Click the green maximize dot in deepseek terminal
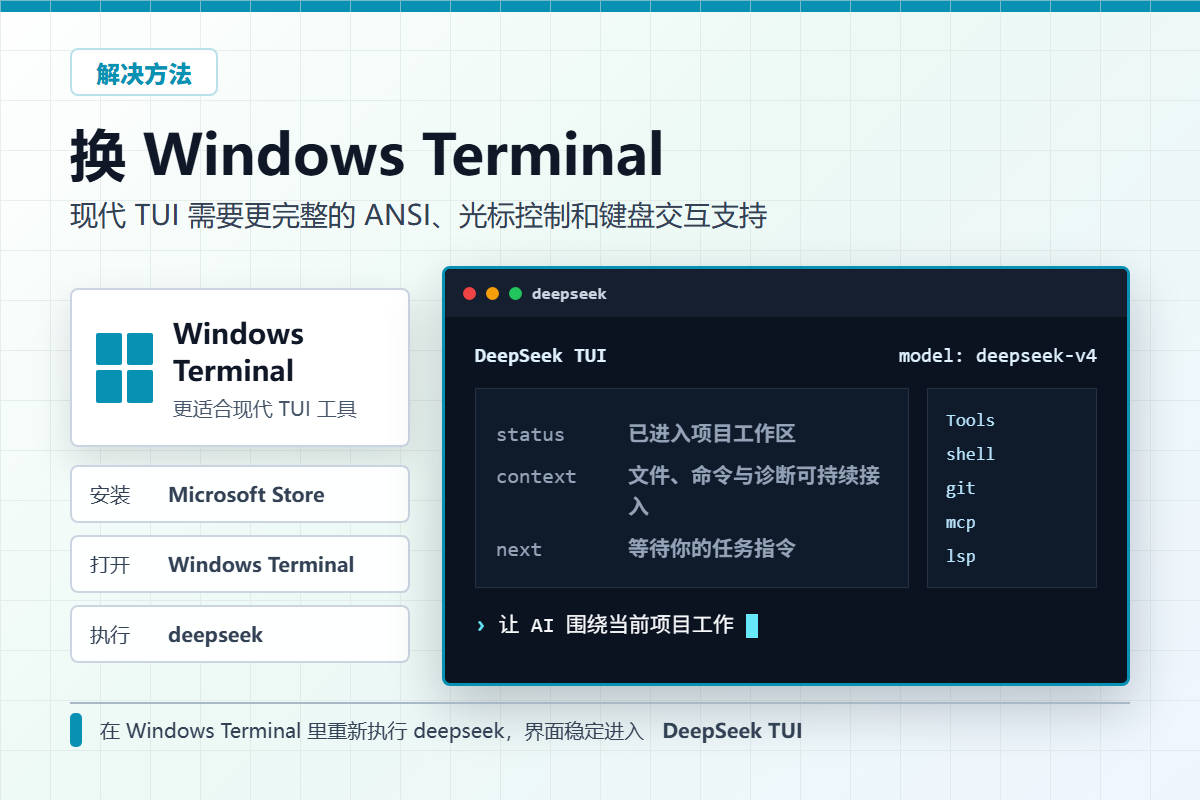The height and width of the screenshot is (800, 1200). 515,294
